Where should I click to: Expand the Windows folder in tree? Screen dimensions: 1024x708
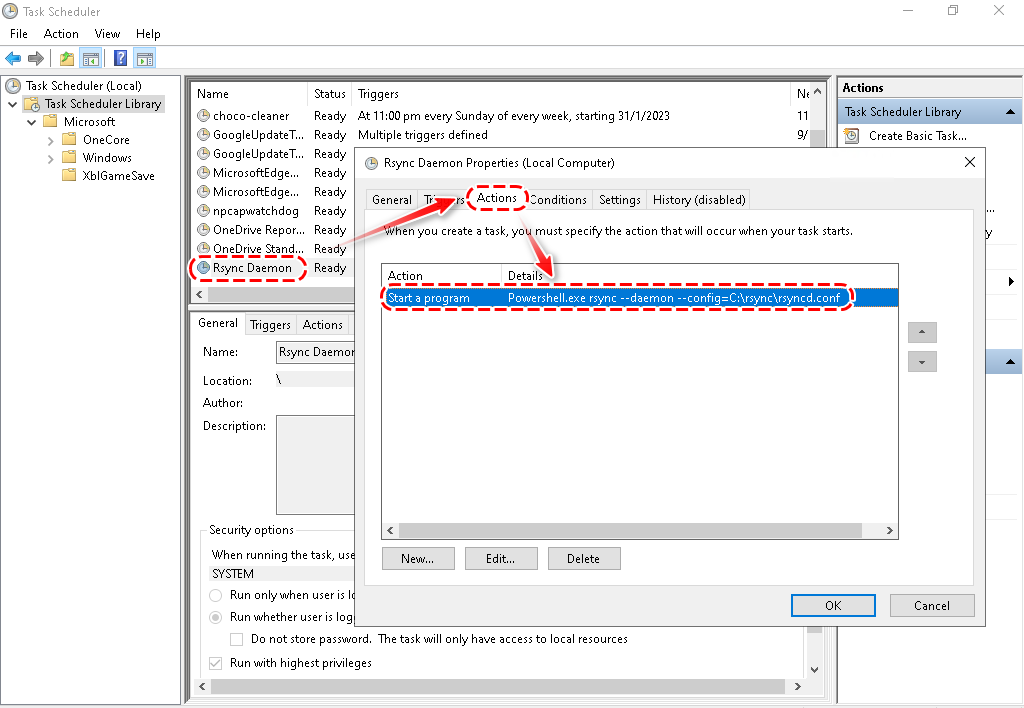[x=51, y=158]
